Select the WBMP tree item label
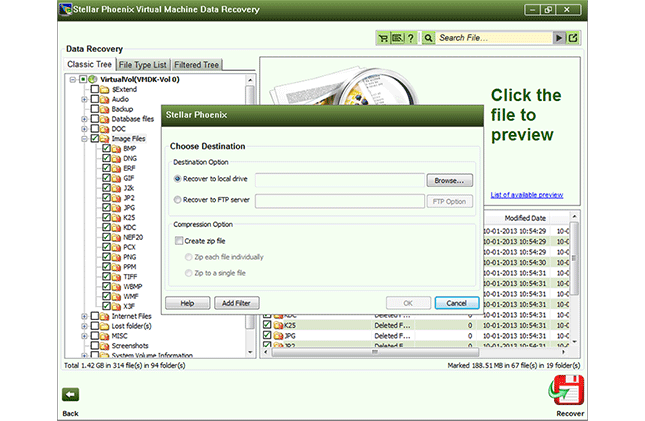 coord(132,286)
